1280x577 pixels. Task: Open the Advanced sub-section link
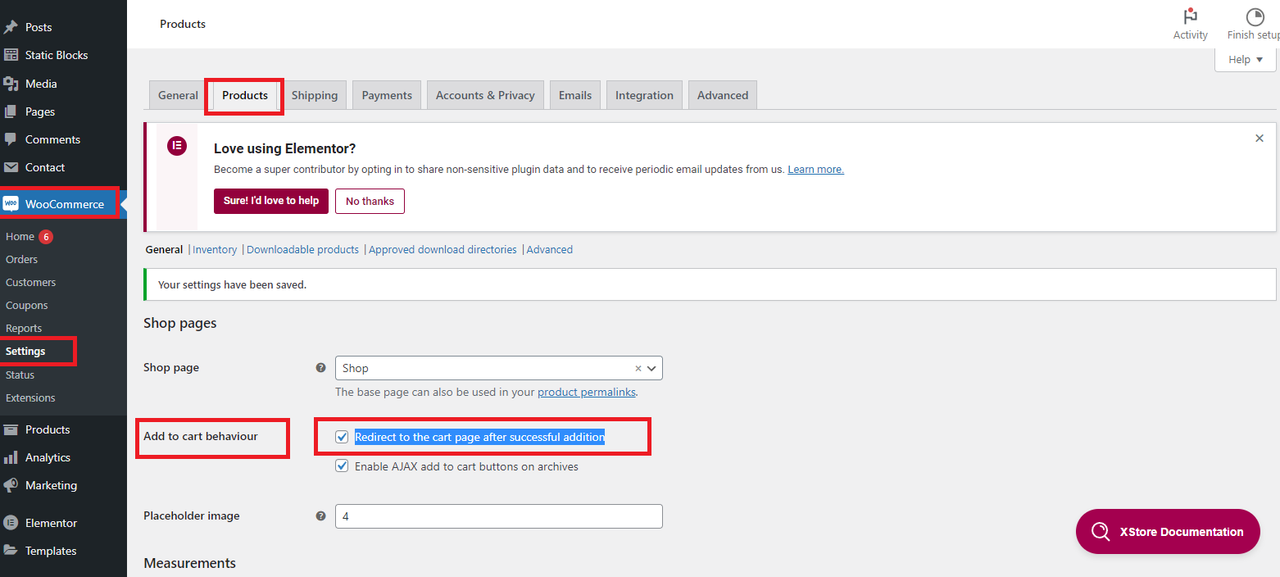point(550,250)
